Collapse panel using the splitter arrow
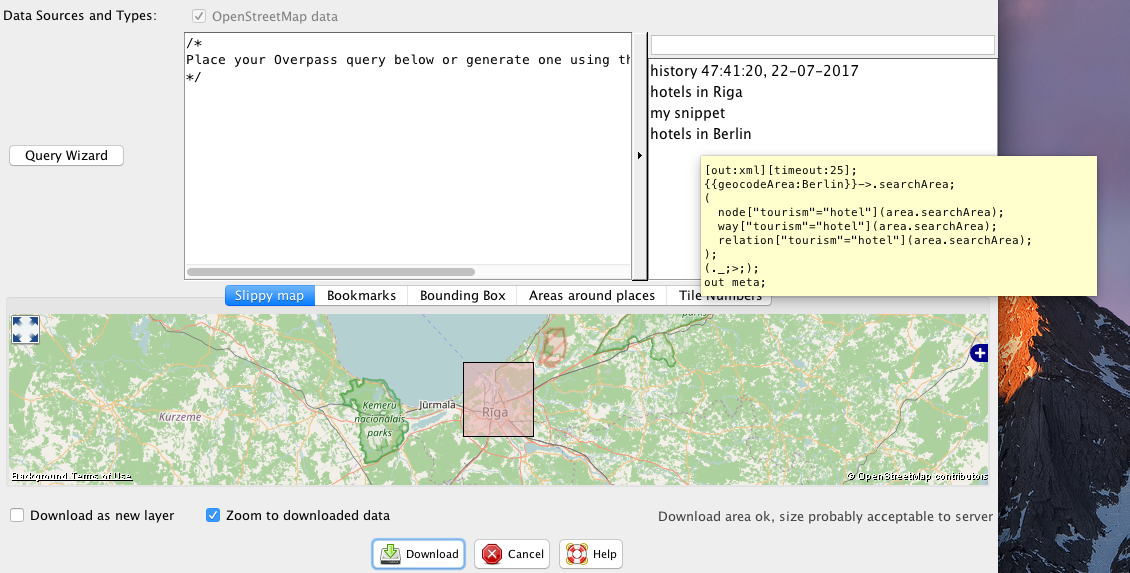Screen dimensions: 1130x573 (640, 156)
